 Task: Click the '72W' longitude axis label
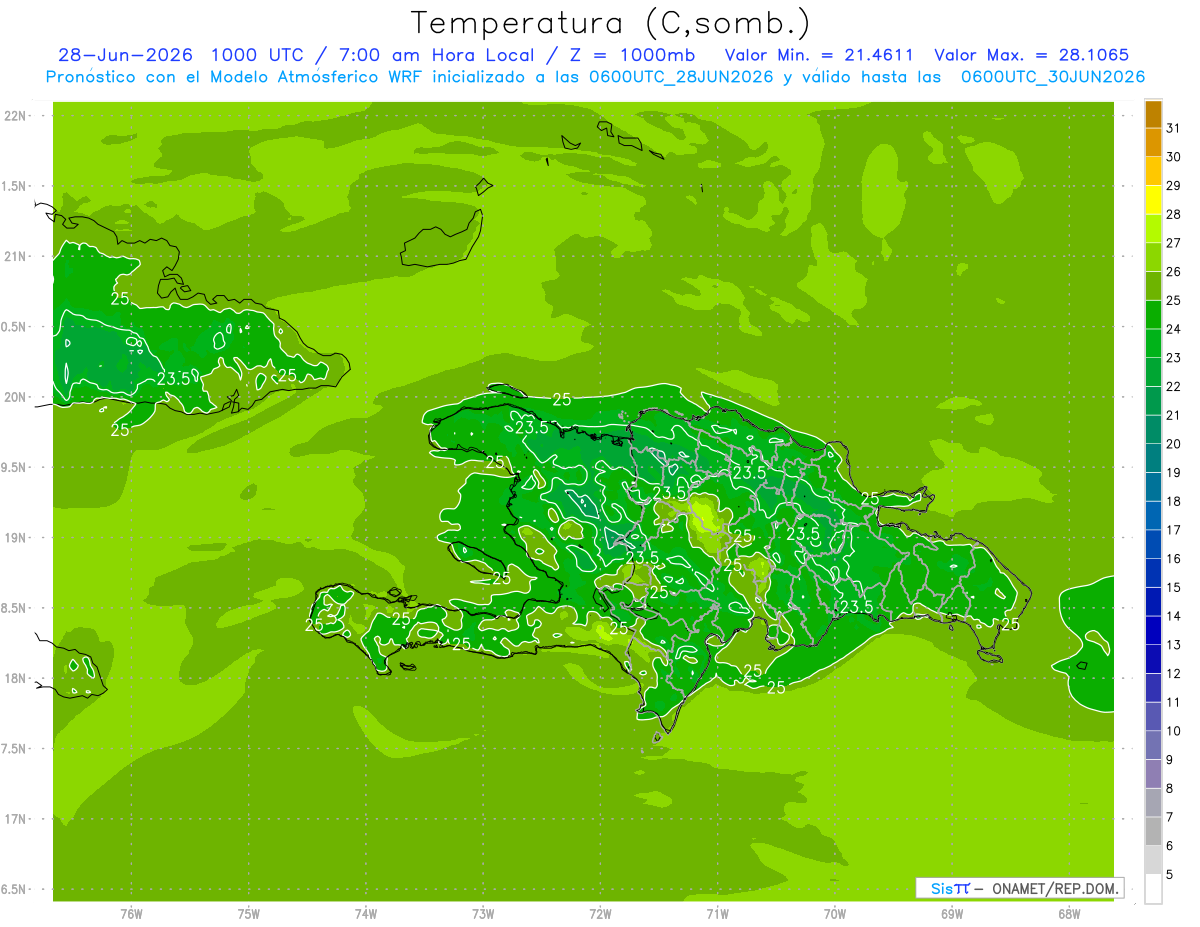point(600,913)
